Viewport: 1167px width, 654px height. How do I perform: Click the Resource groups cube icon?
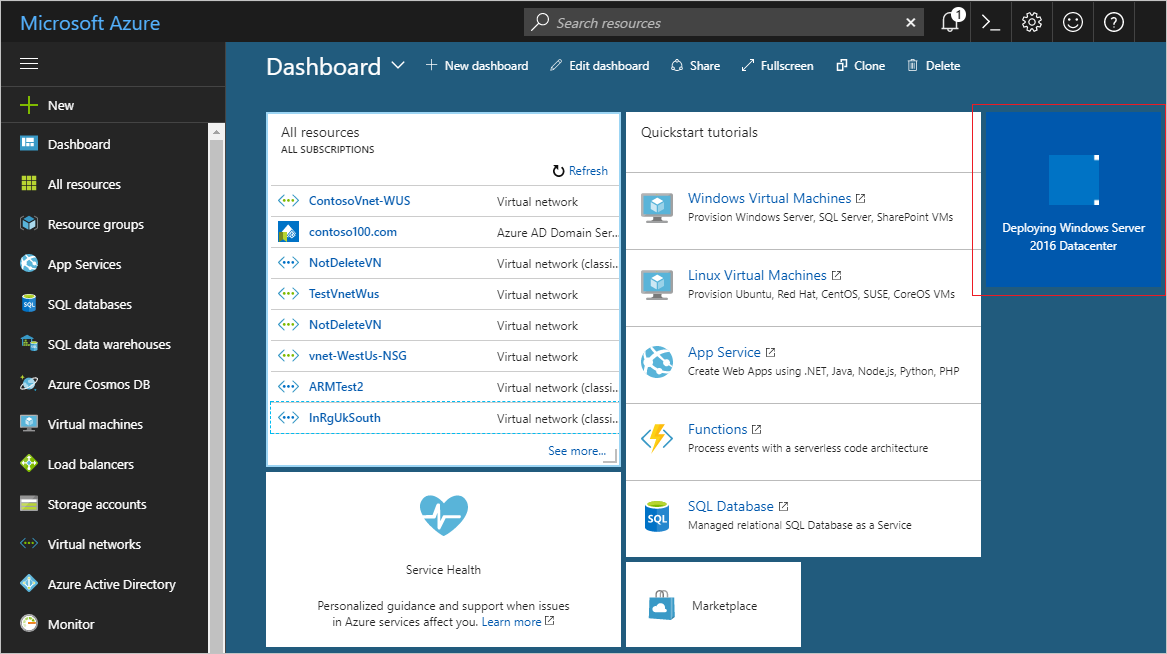29,223
